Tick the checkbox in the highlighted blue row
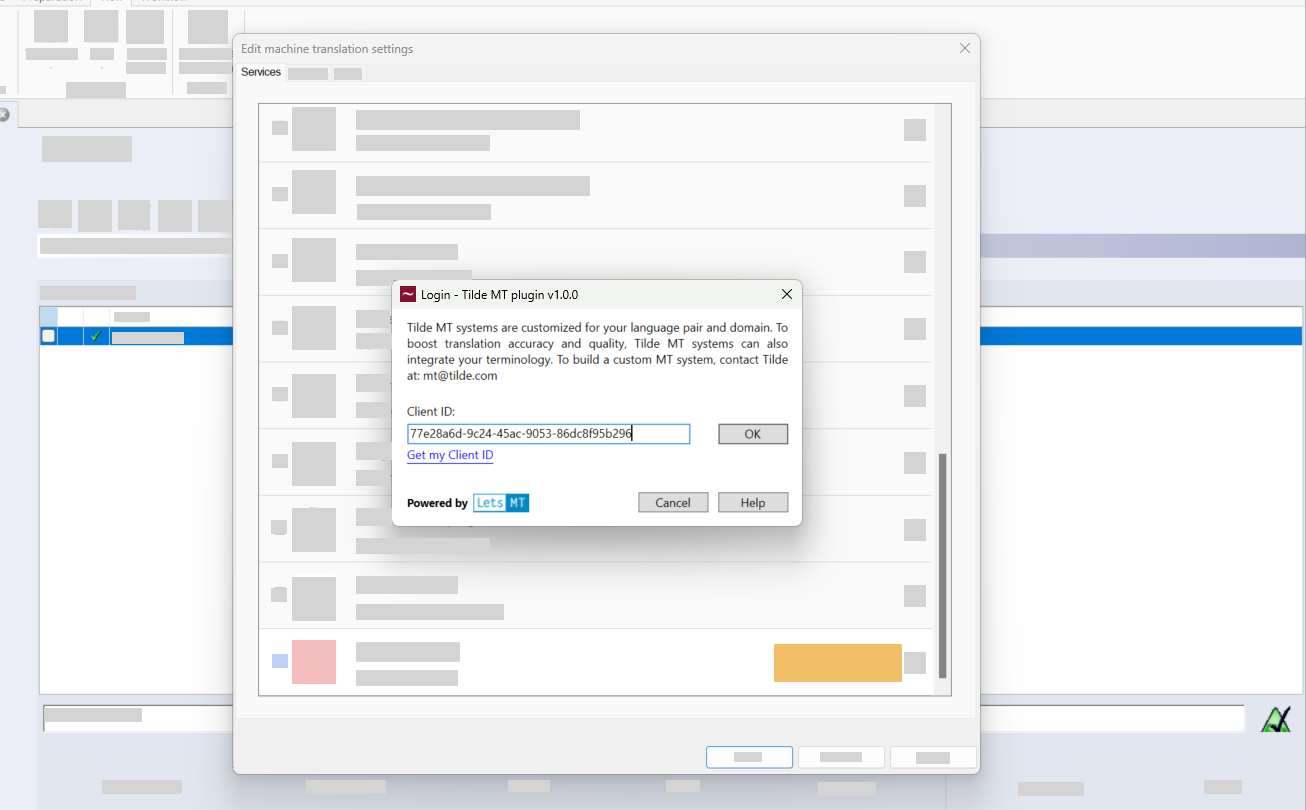Screen dimensions: 1306x810 48,336
